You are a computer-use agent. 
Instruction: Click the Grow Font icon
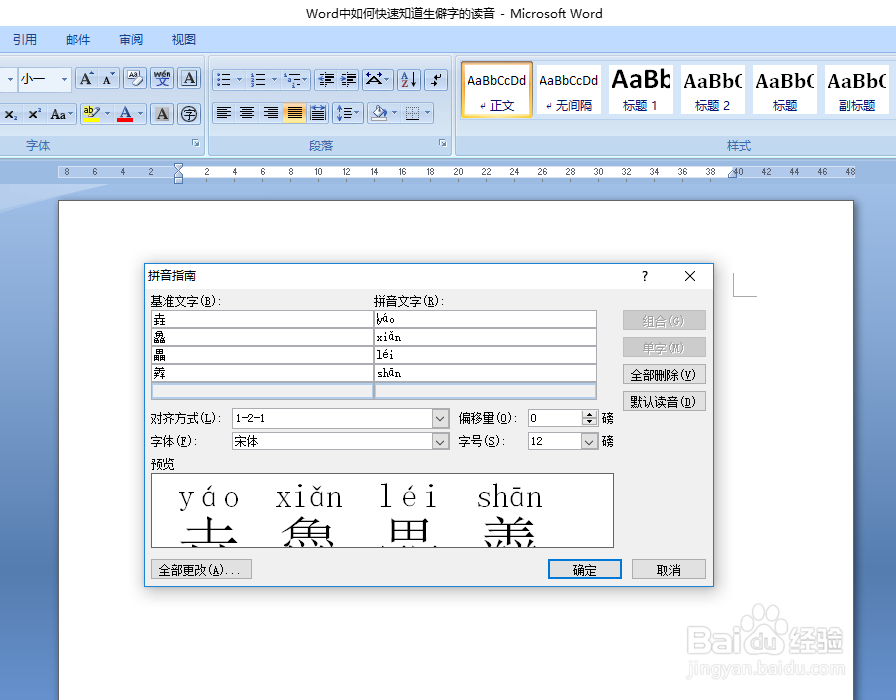click(86, 79)
